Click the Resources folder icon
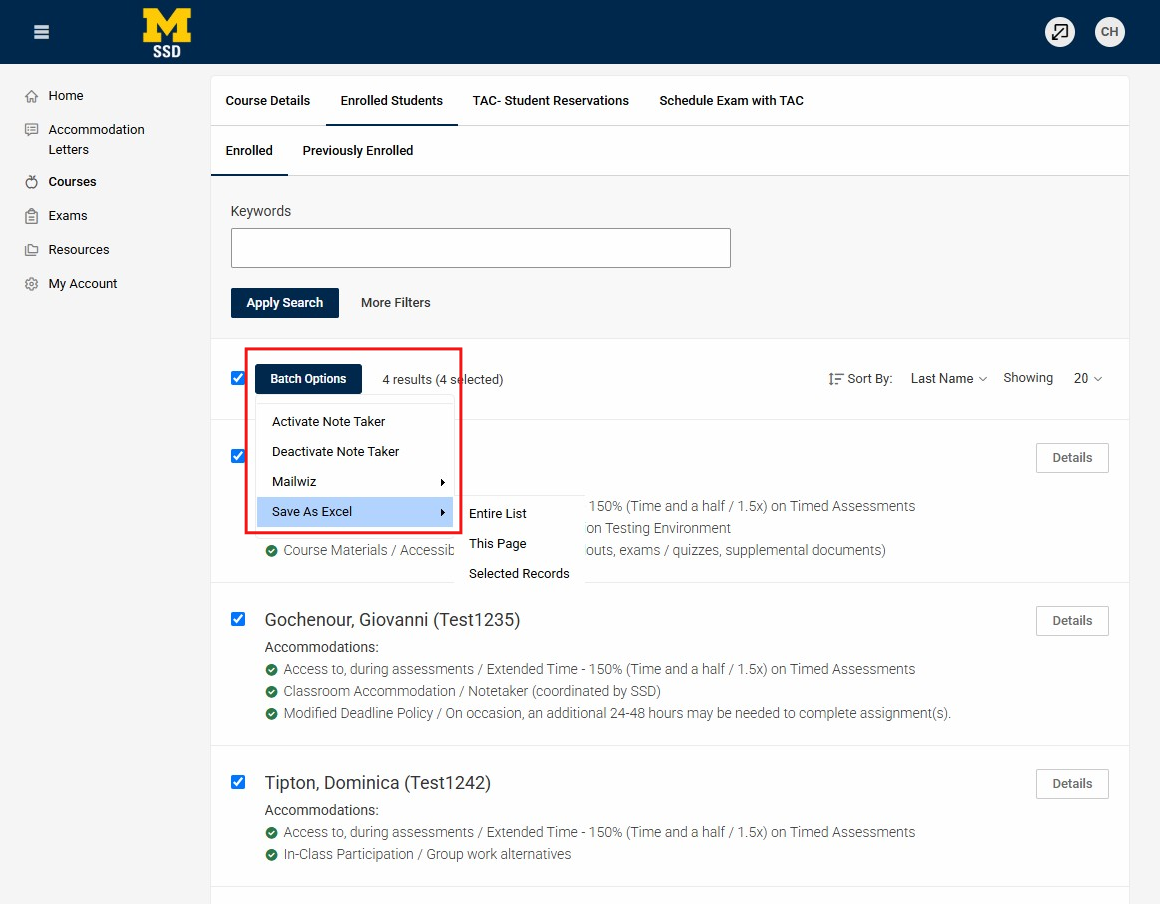1160x904 pixels. tap(31, 250)
